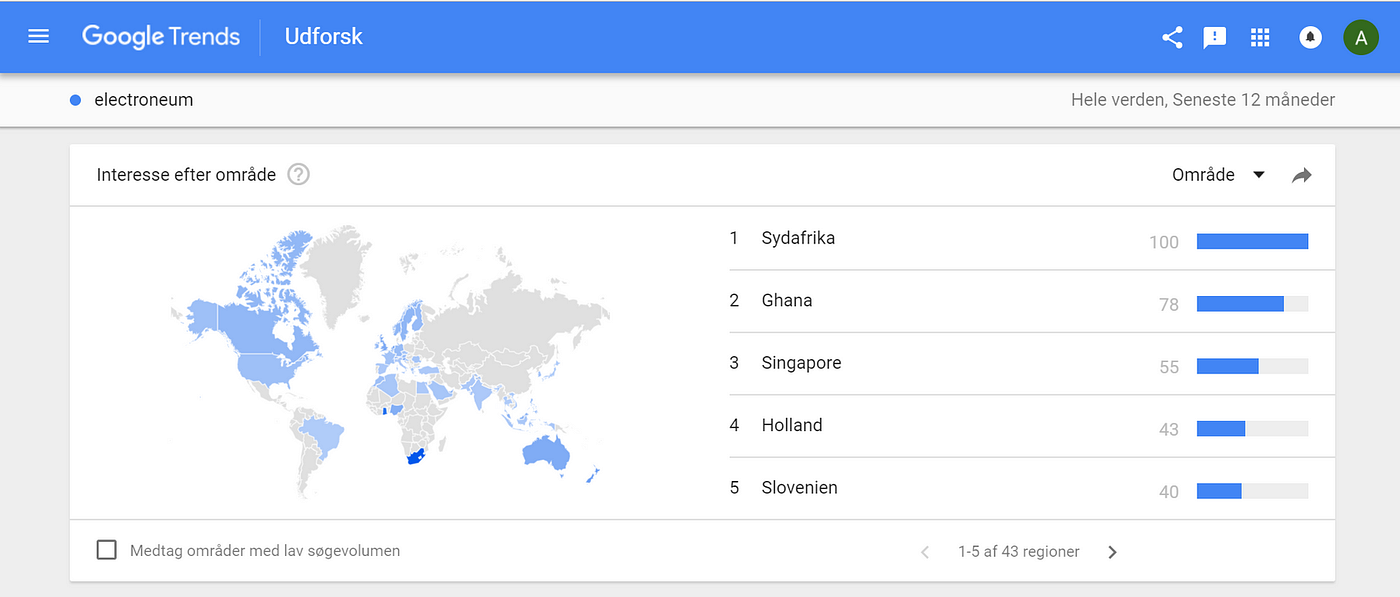Viewport: 1400px width, 597px height.
Task: Open the Hele verden, Seneste 12 måneder filter
Action: (x=1202, y=100)
